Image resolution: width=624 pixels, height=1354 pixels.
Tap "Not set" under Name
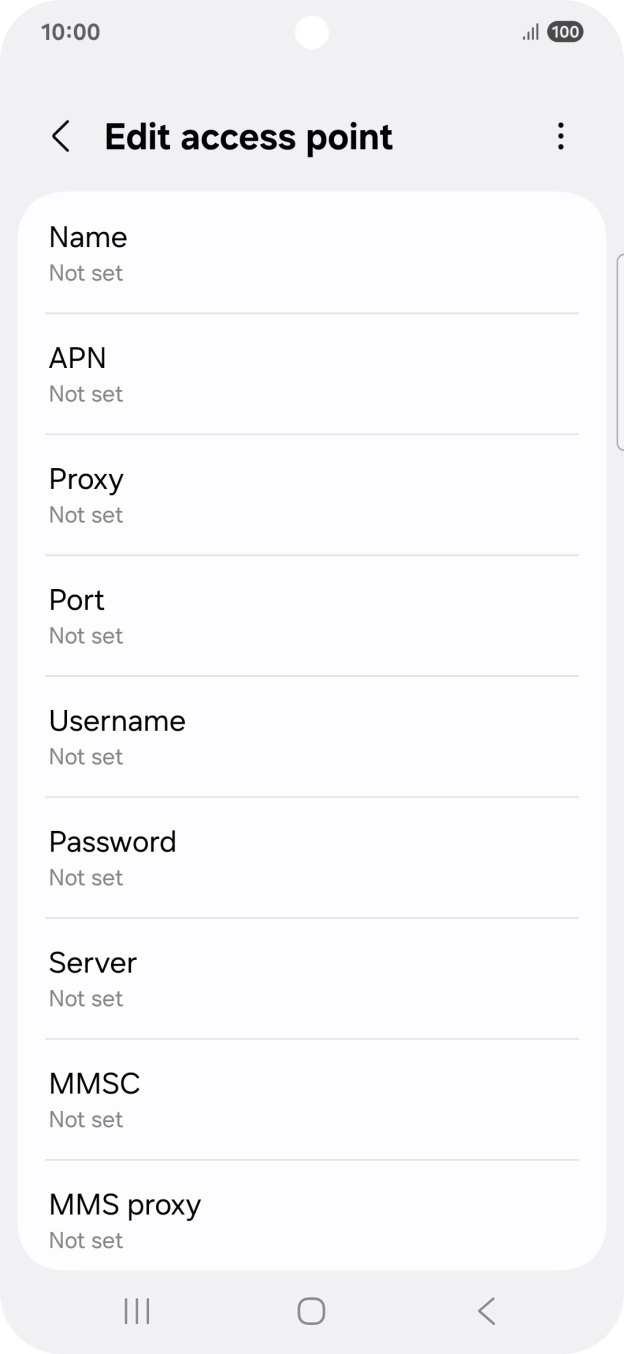[86, 273]
